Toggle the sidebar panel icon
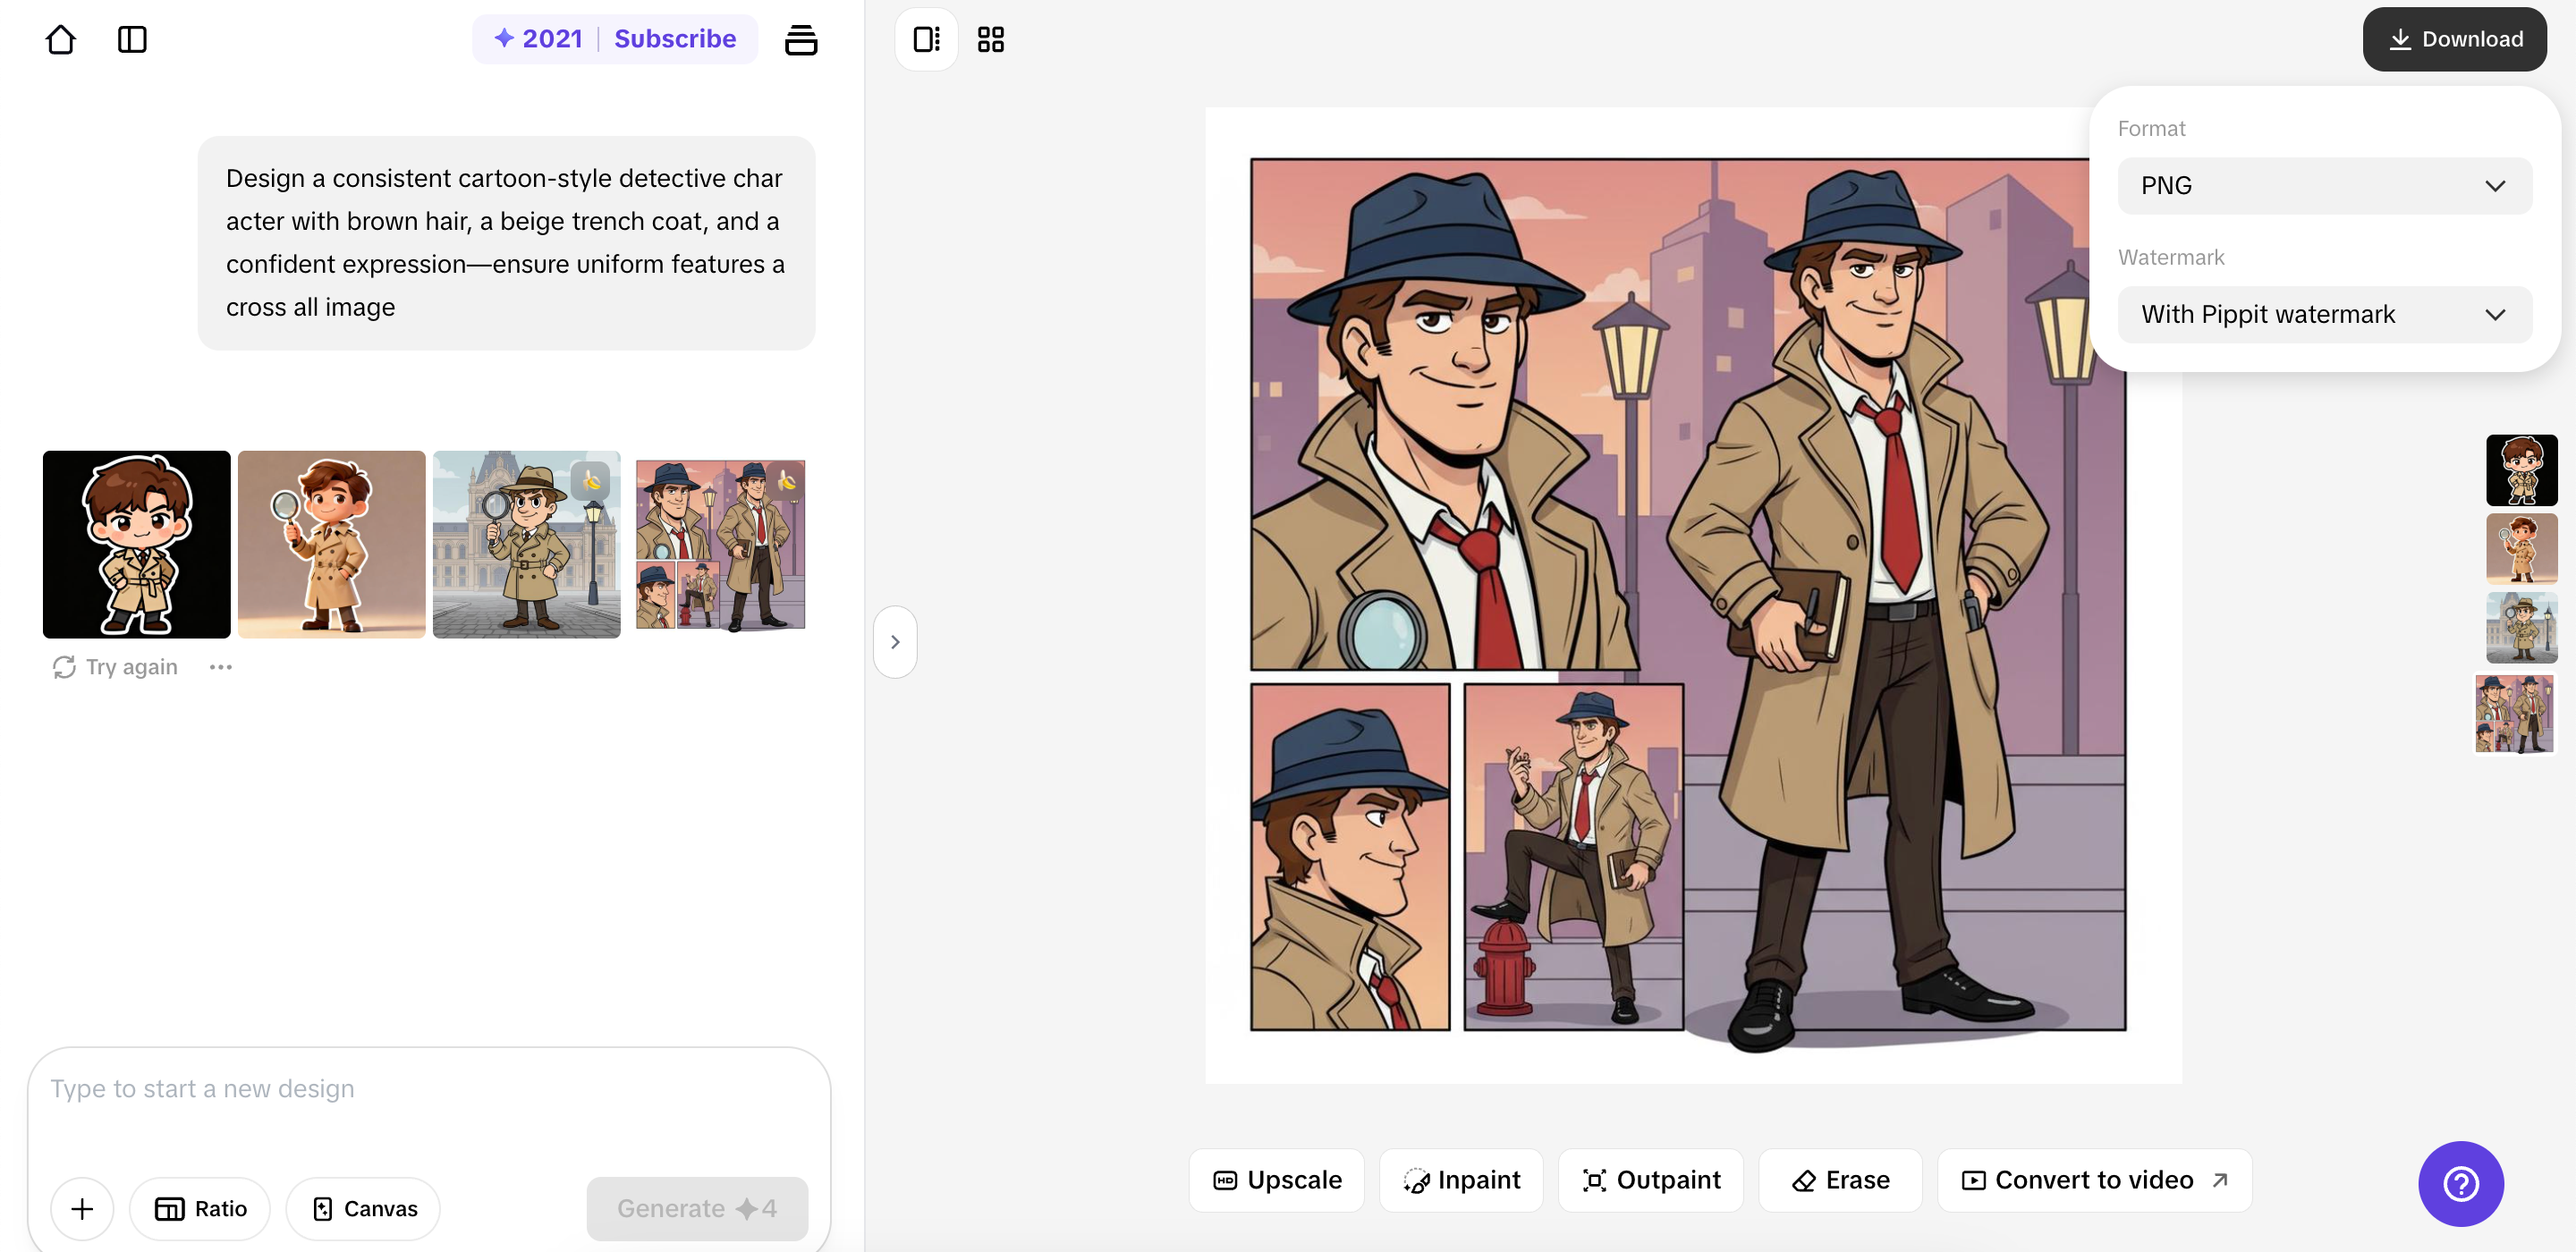This screenshot has height=1252, width=2576. point(133,39)
